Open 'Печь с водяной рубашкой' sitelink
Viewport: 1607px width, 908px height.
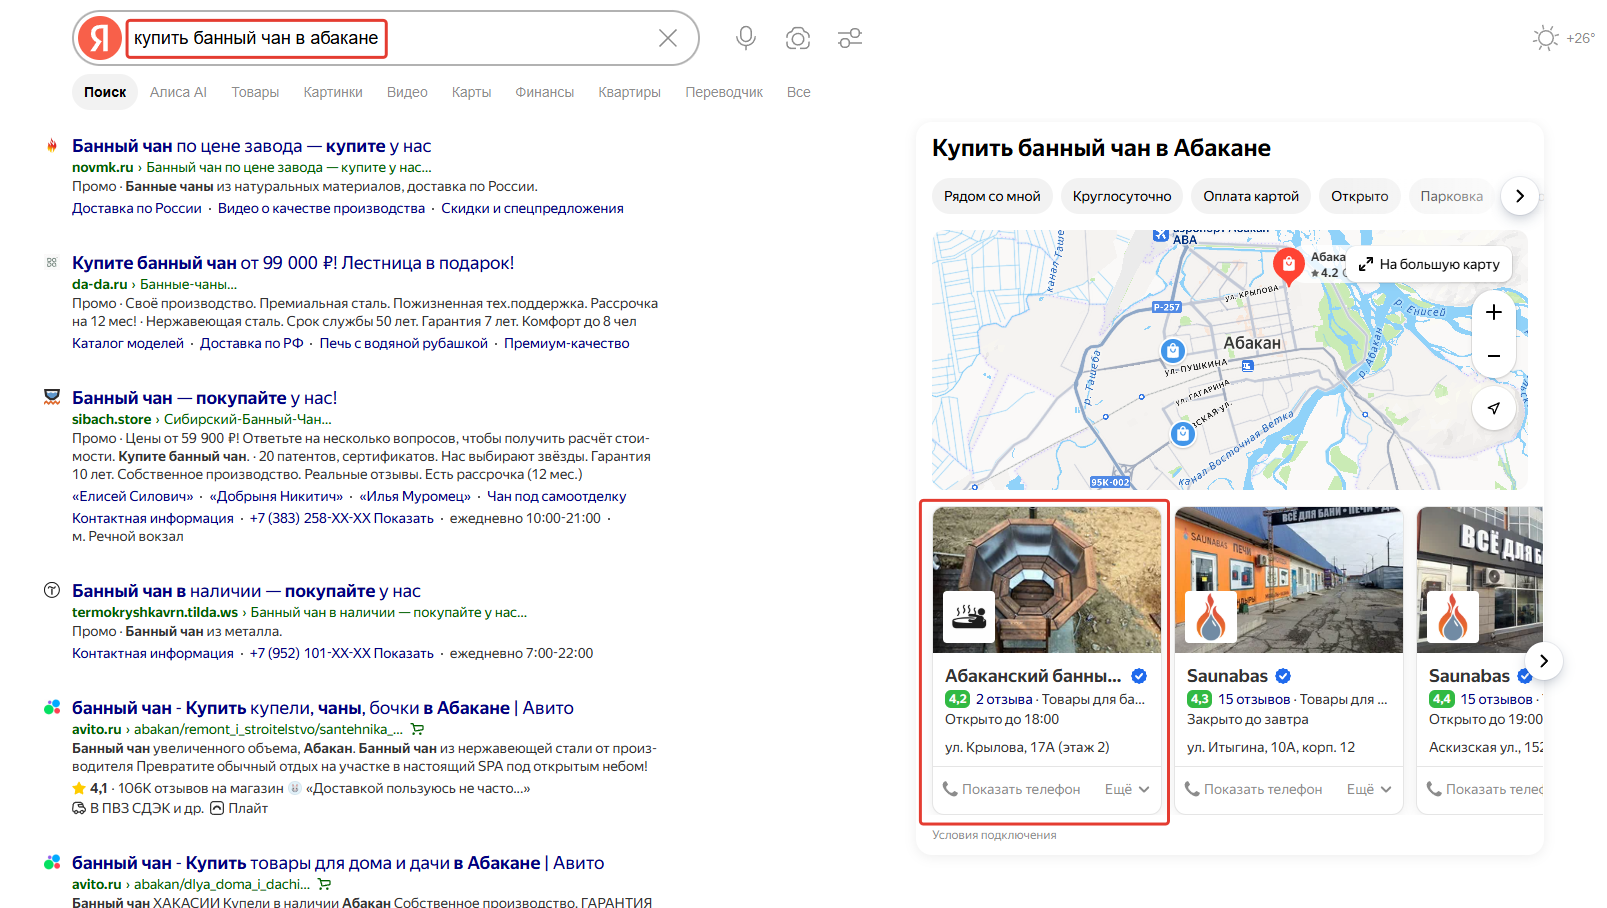click(x=404, y=343)
